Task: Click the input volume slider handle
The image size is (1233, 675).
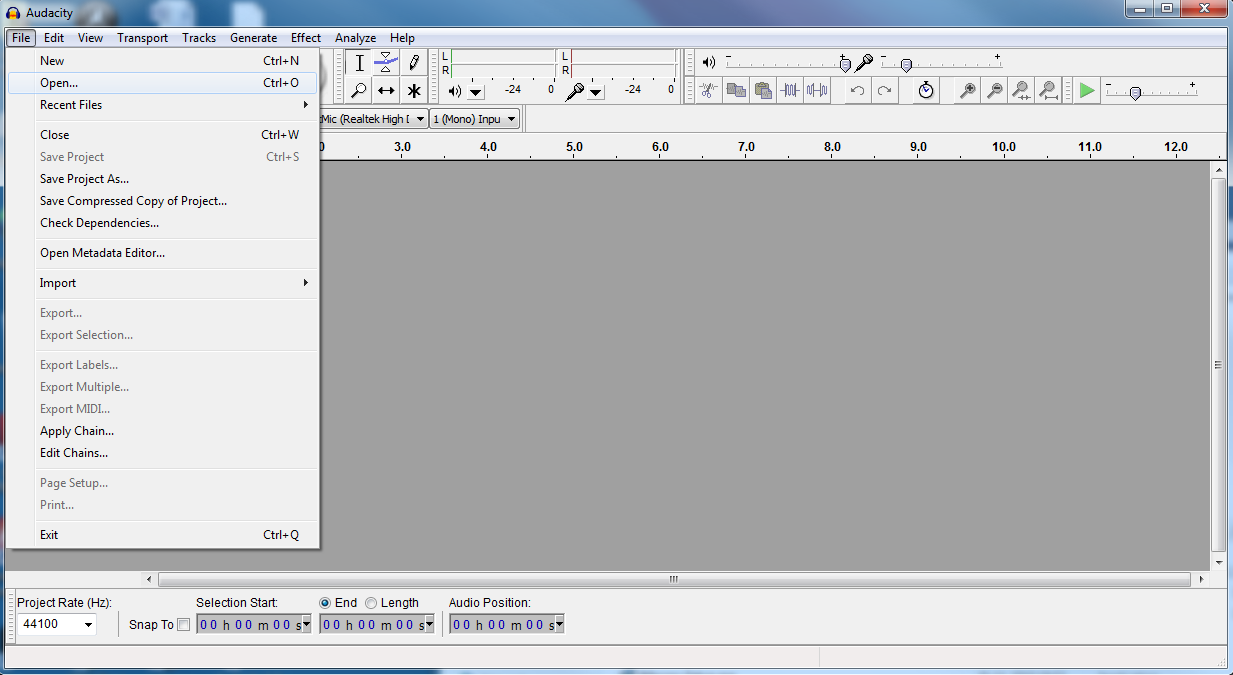Action: (x=906, y=65)
